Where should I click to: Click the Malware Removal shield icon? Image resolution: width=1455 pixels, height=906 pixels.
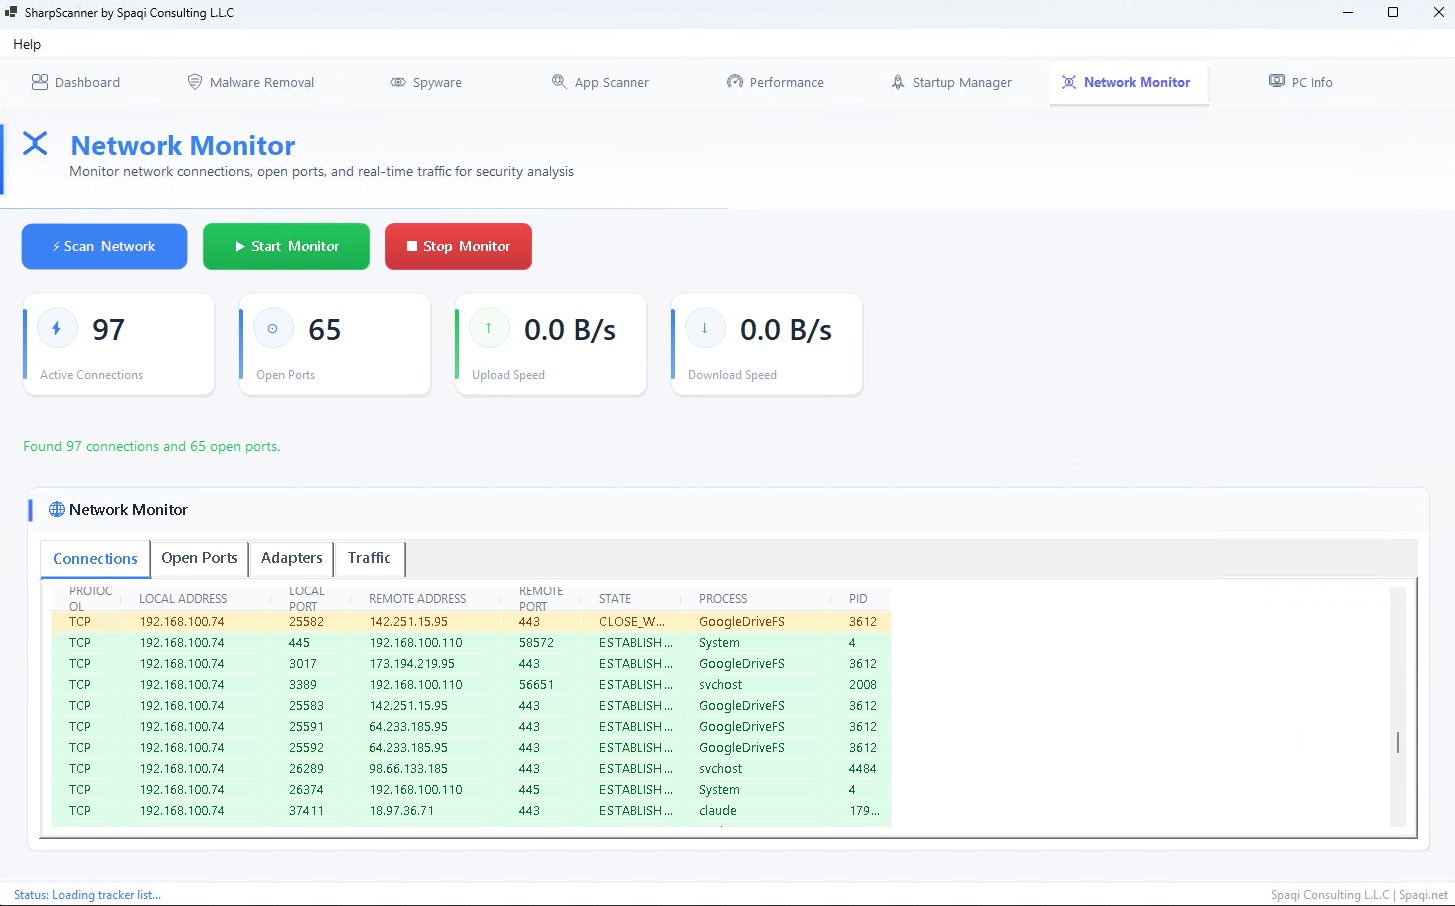point(193,81)
